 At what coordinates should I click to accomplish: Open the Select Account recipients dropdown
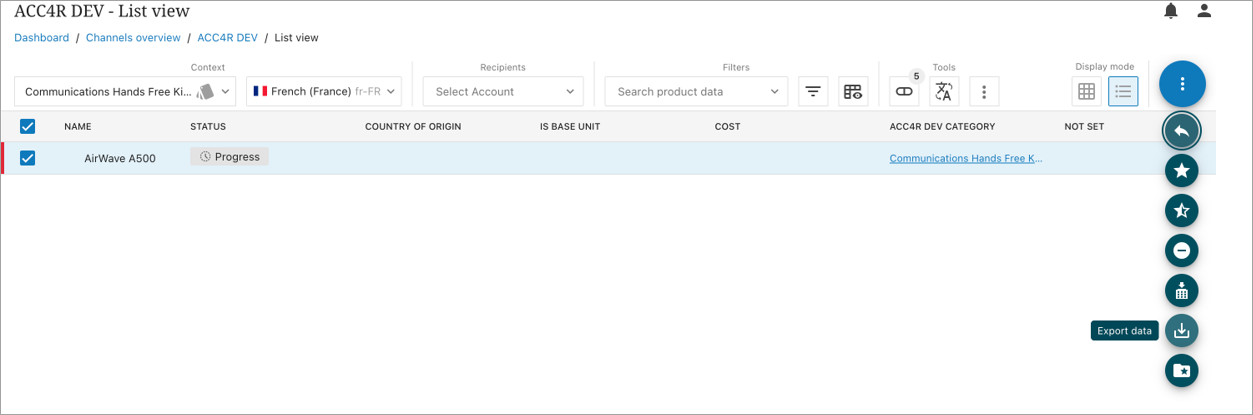click(x=503, y=91)
